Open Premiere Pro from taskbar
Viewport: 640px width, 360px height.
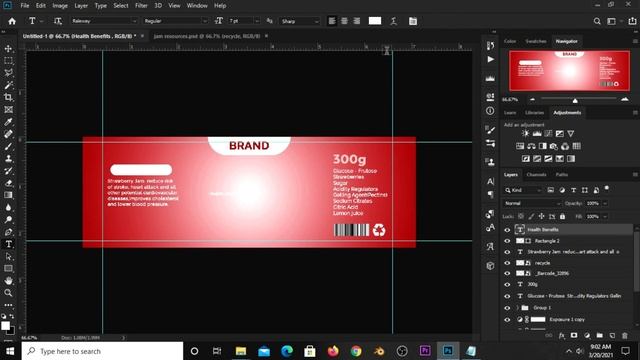pos(425,351)
